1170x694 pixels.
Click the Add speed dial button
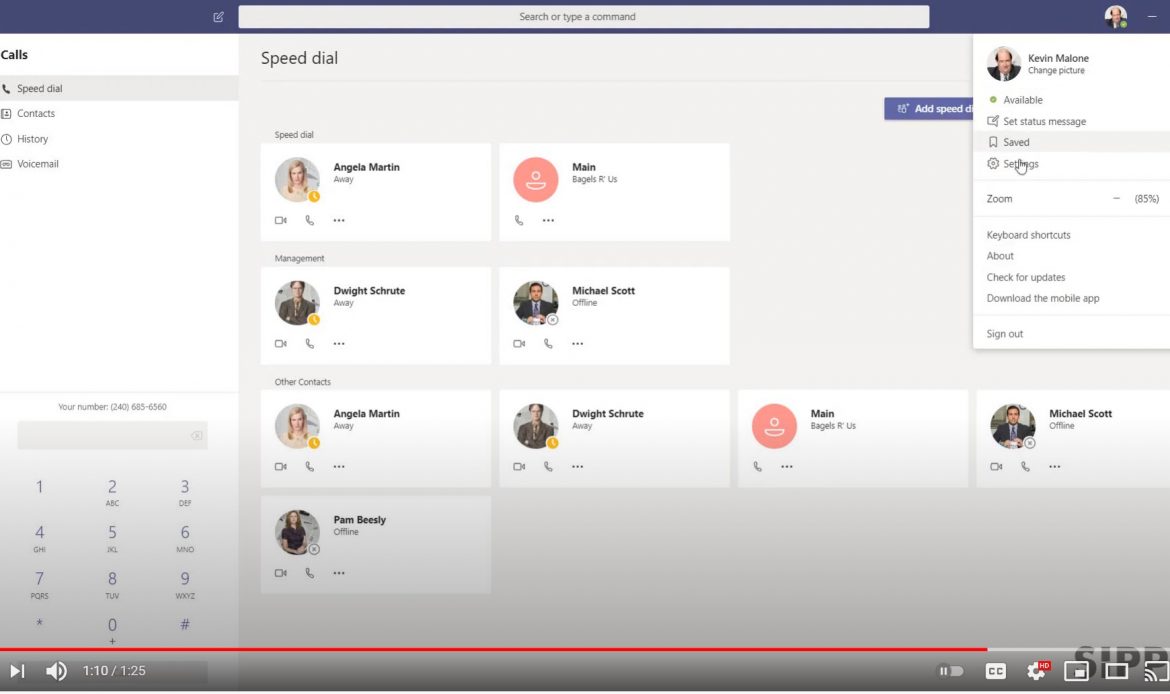click(x=930, y=109)
